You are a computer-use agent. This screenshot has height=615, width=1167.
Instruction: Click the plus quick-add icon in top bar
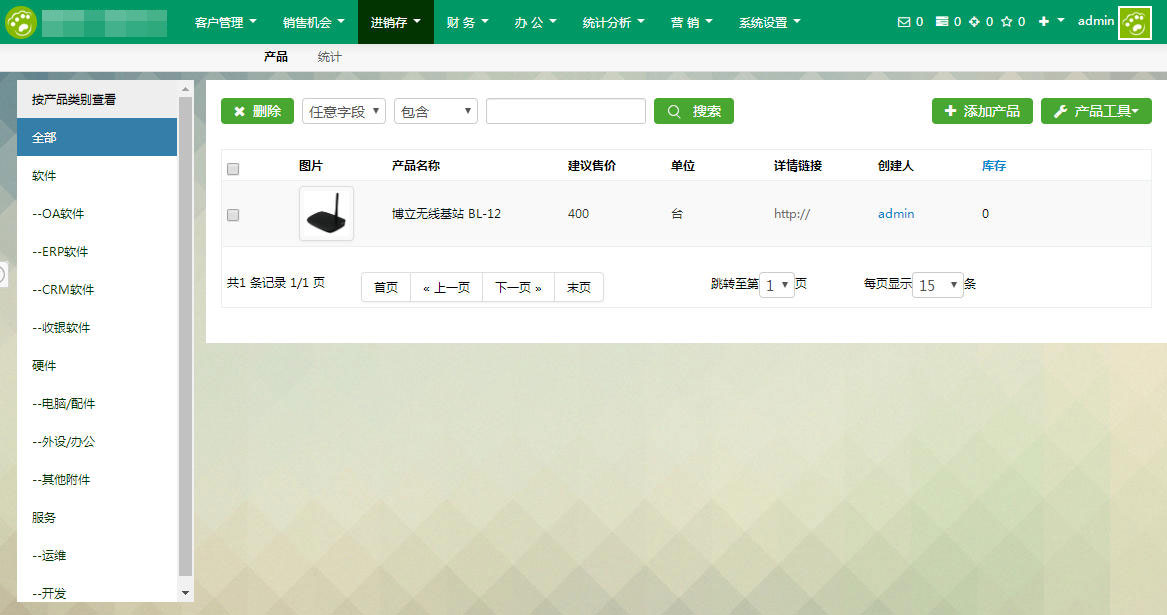coord(1043,21)
